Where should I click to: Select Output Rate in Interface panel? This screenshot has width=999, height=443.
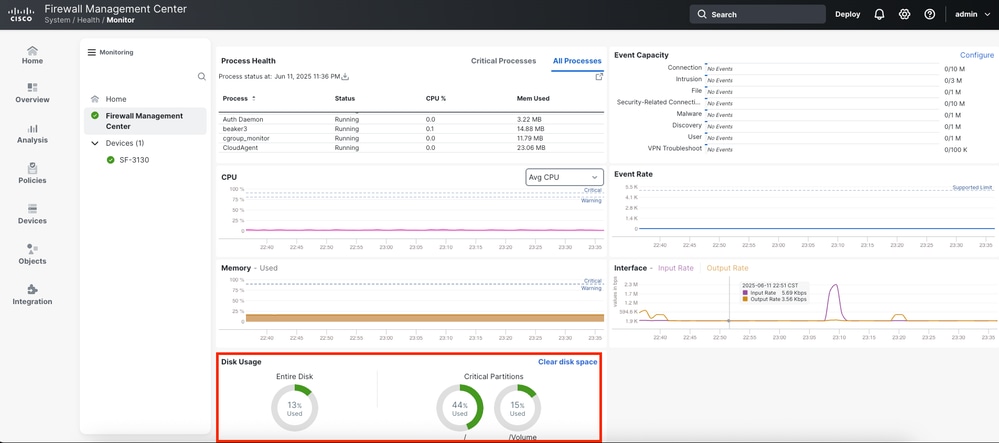(x=728, y=268)
